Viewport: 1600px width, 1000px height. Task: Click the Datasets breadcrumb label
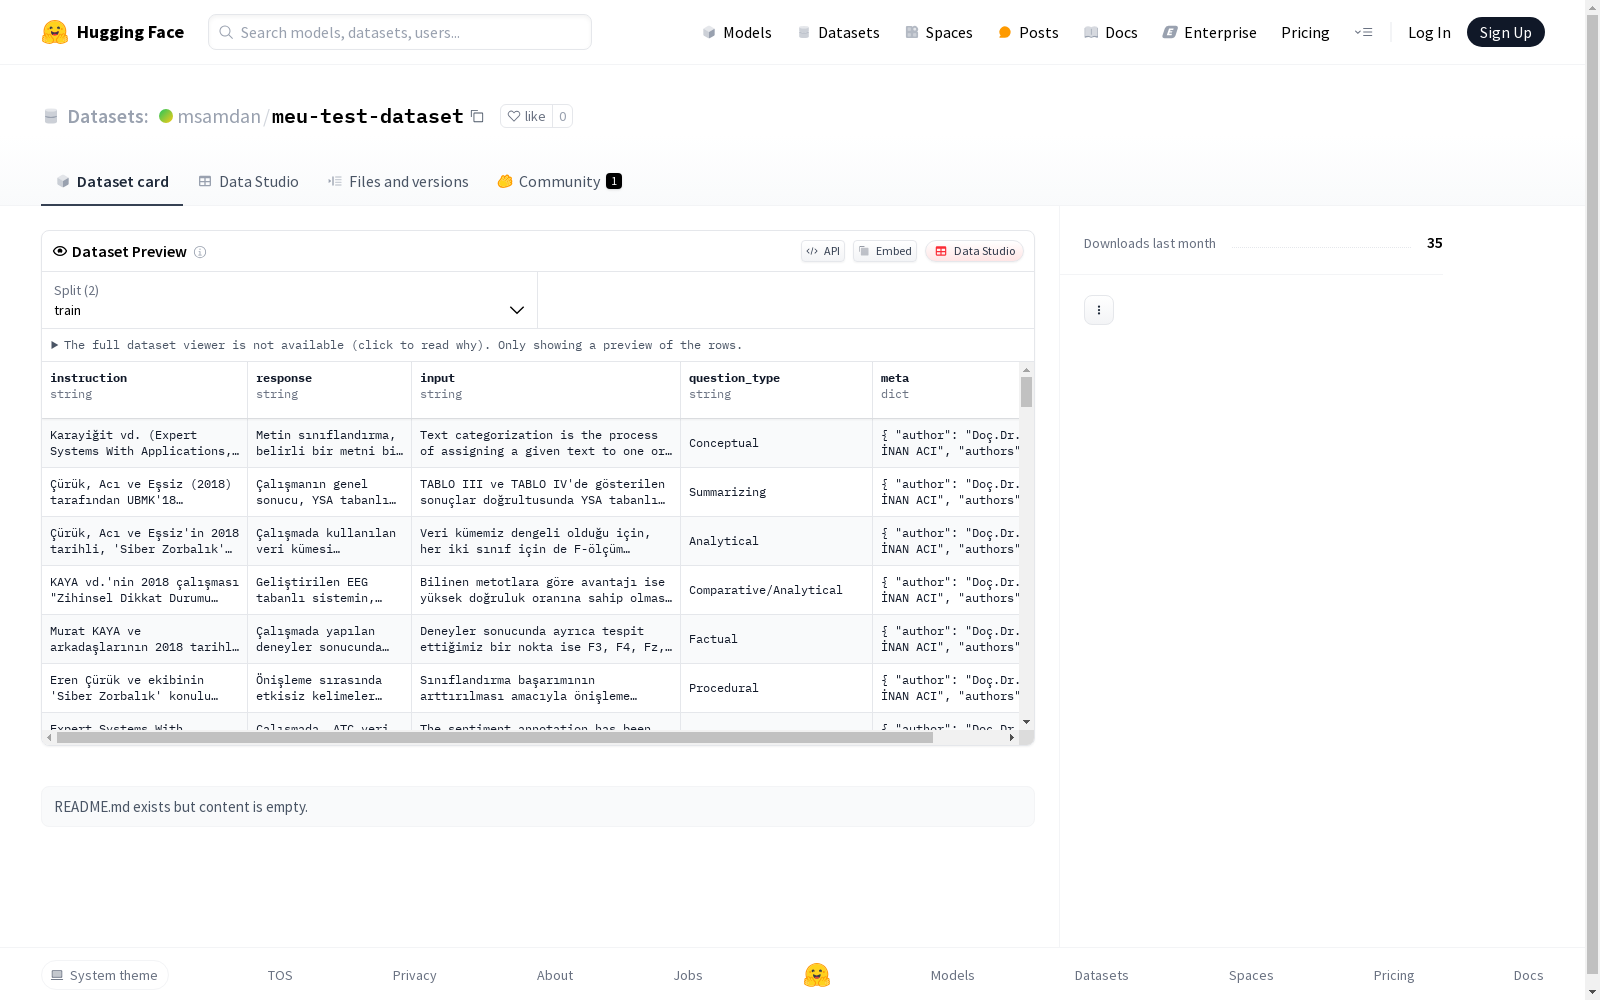[x=107, y=116]
